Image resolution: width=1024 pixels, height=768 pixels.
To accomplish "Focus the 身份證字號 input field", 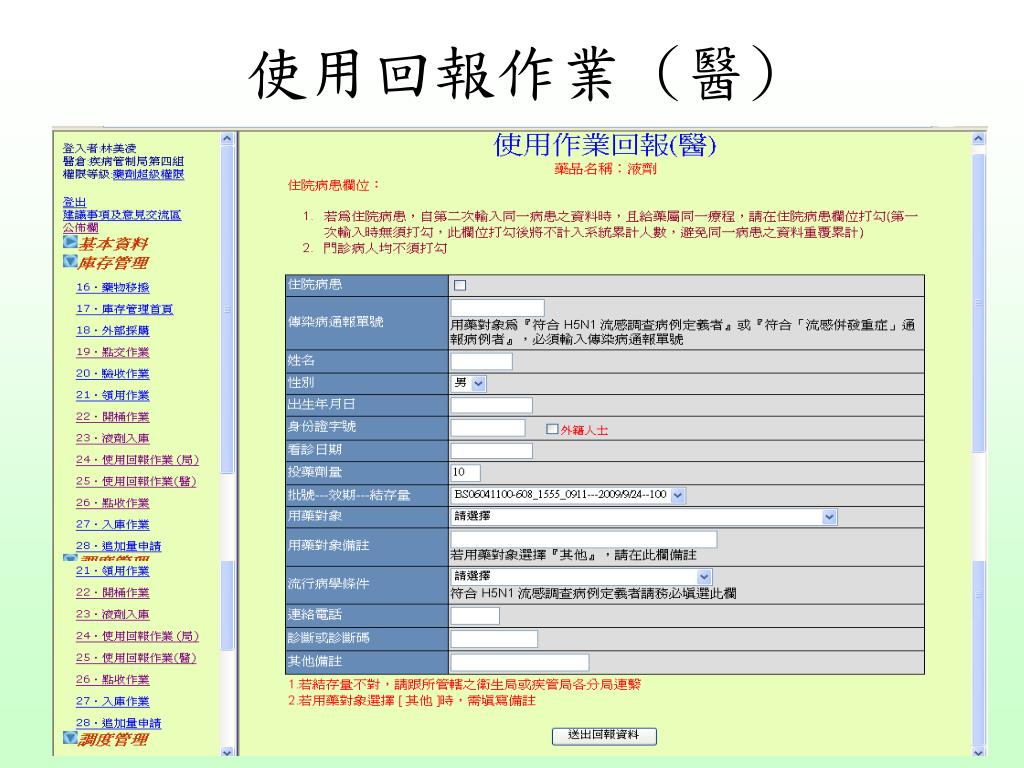I will coord(488,428).
